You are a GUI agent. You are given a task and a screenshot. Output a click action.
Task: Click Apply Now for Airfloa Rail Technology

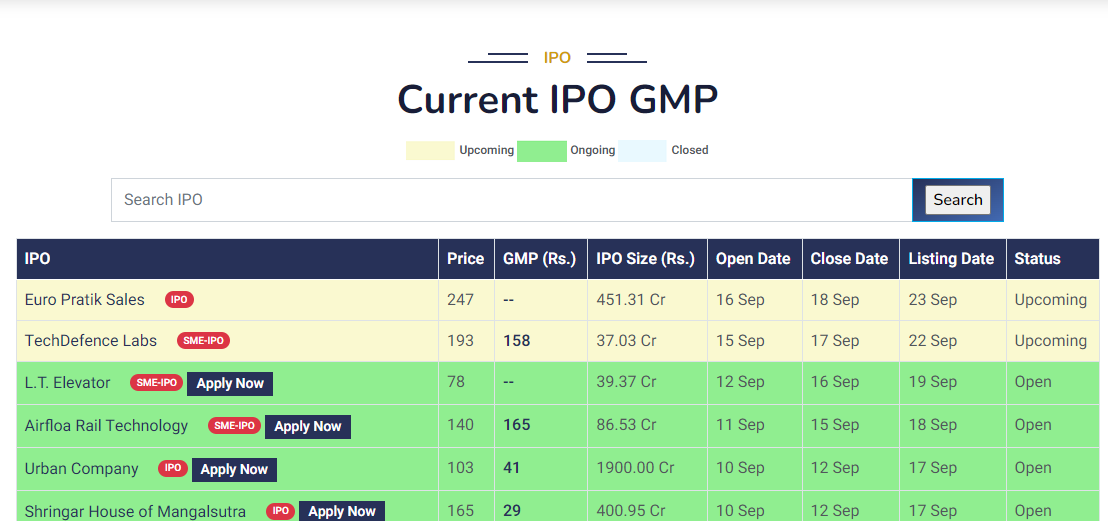coord(307,426)
